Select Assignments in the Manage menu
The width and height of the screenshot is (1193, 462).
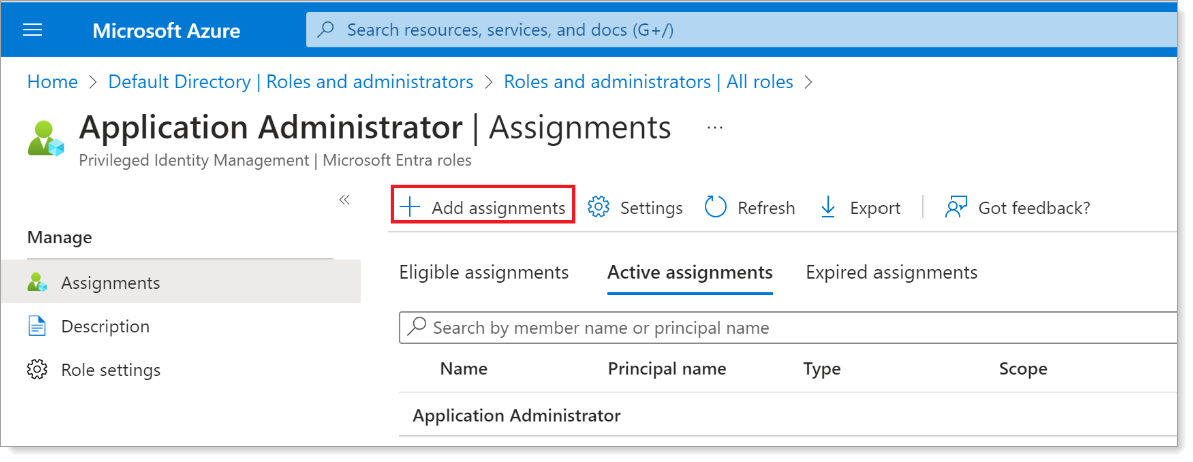[x=181, y=282]
